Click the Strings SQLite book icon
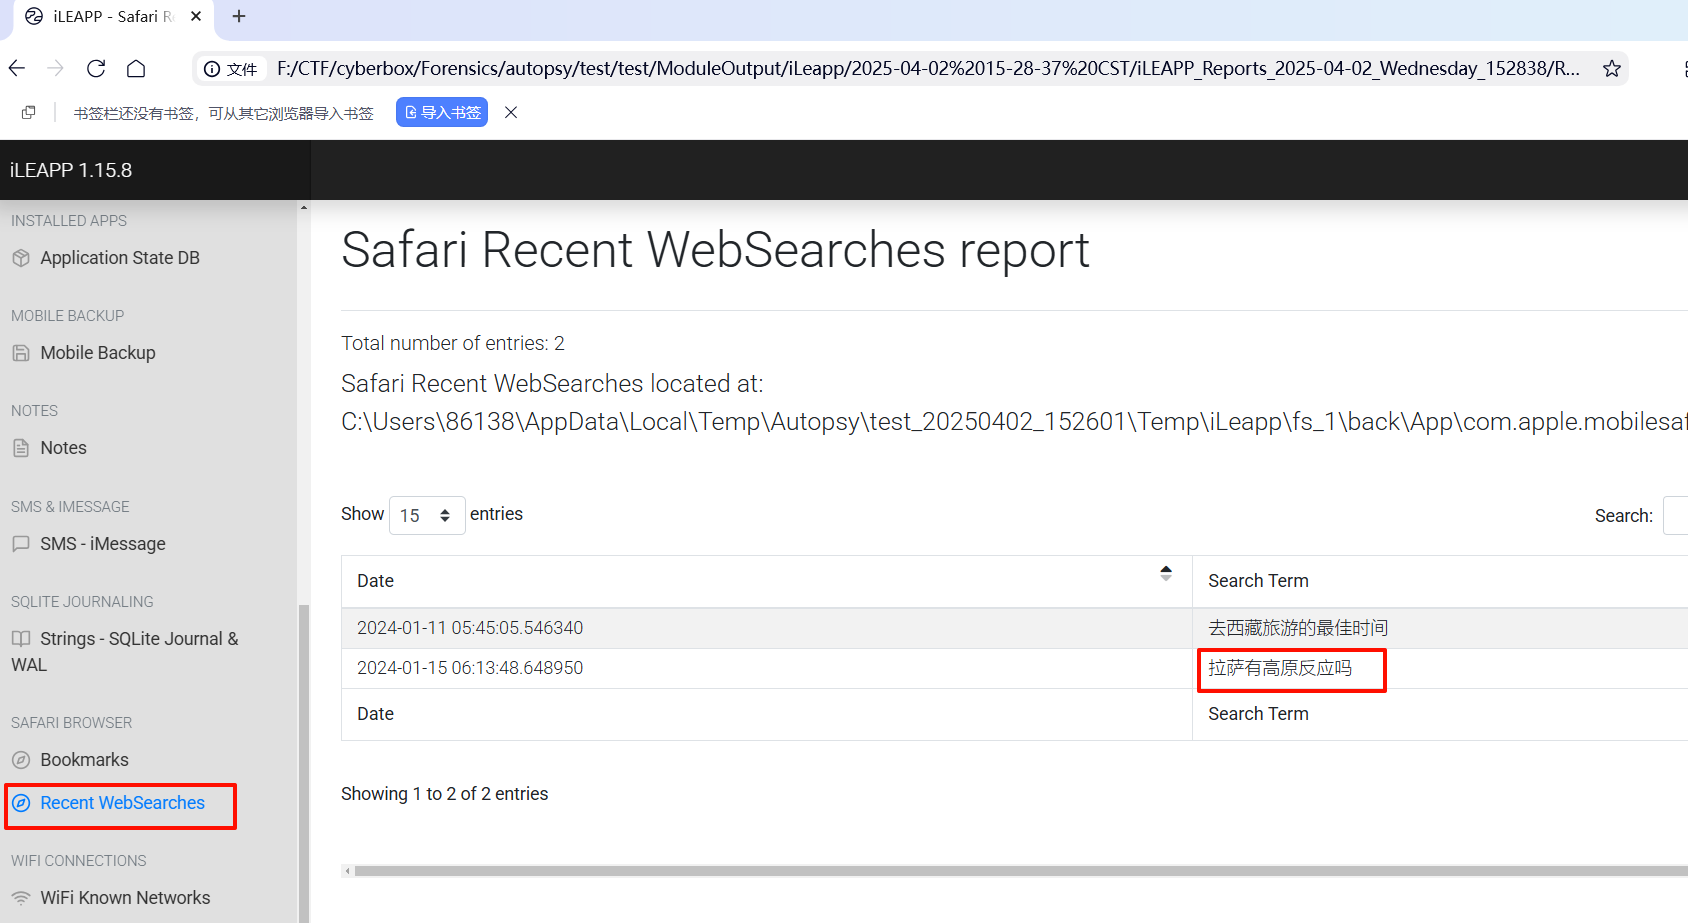The height and width of the screenshot is (923, 1688). tap(21, 639)
